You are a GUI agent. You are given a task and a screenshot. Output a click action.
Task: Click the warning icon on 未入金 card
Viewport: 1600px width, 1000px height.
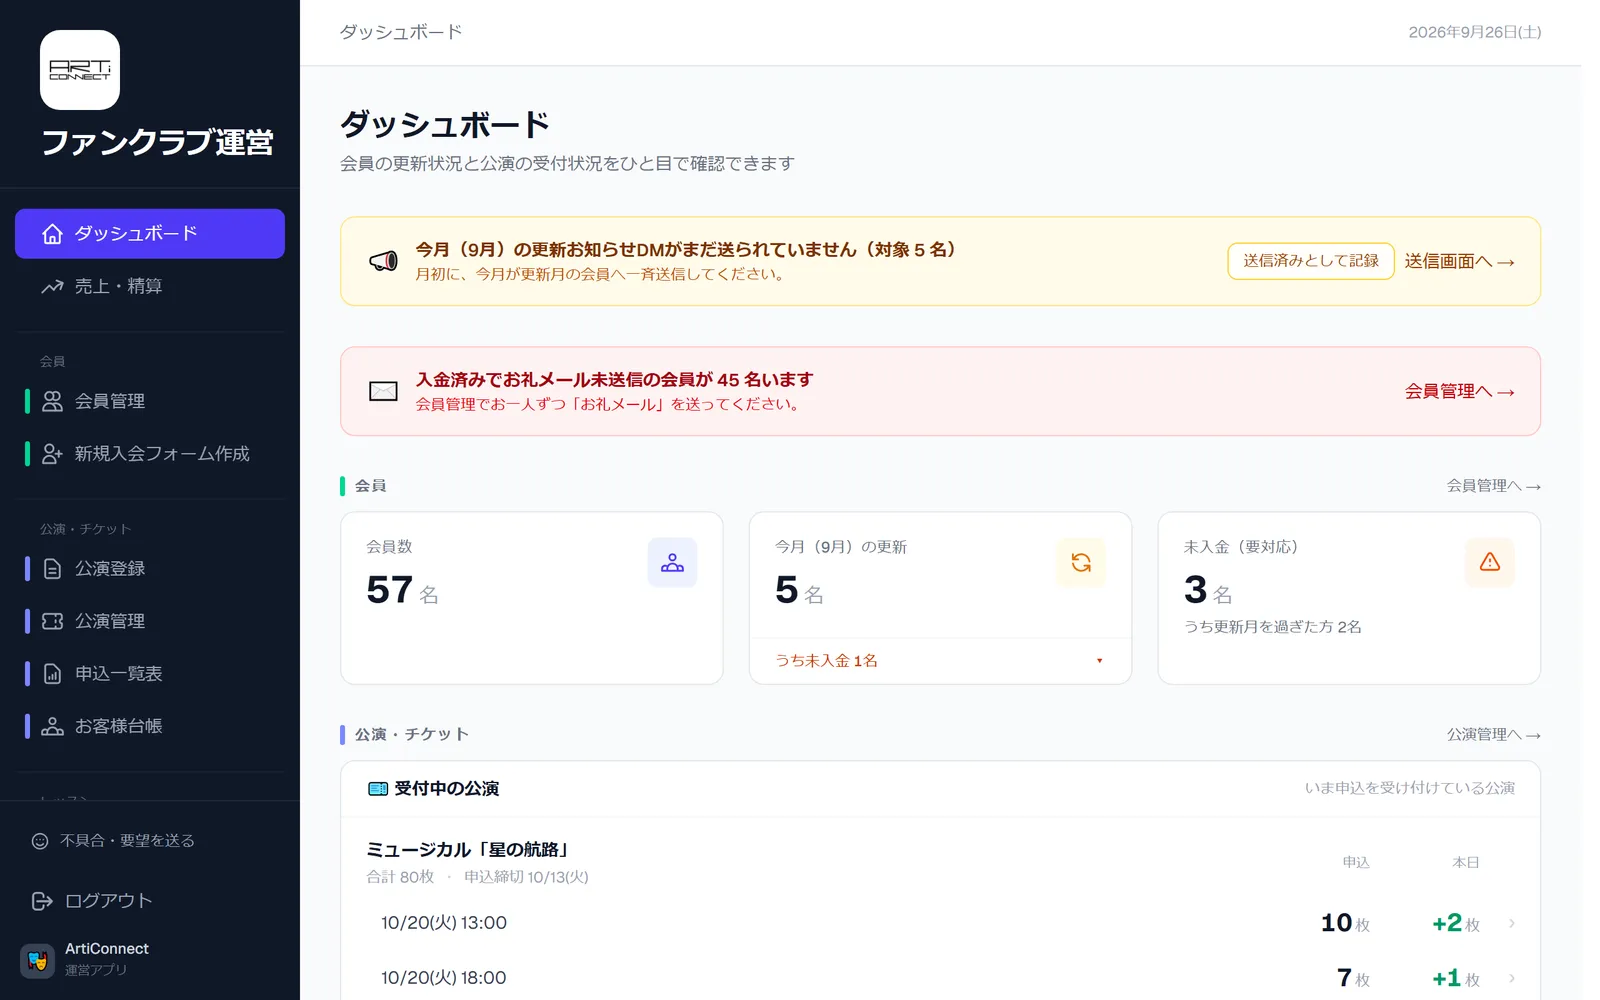click(x=1490, y=562)
